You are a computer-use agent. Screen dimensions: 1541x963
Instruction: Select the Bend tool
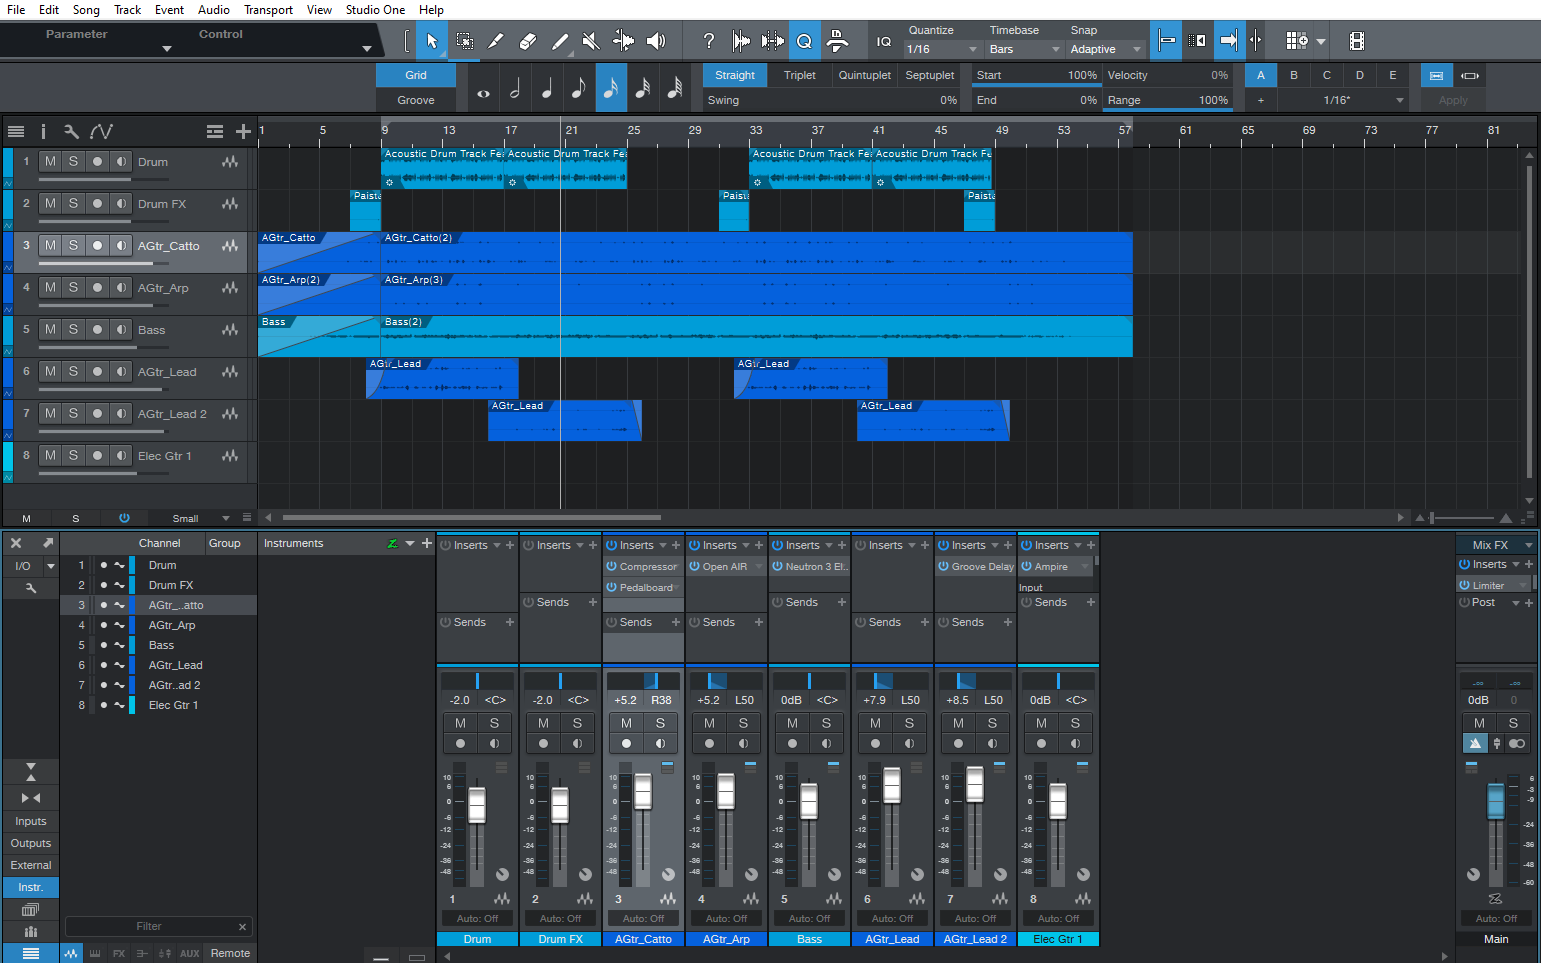click(623, 41)
